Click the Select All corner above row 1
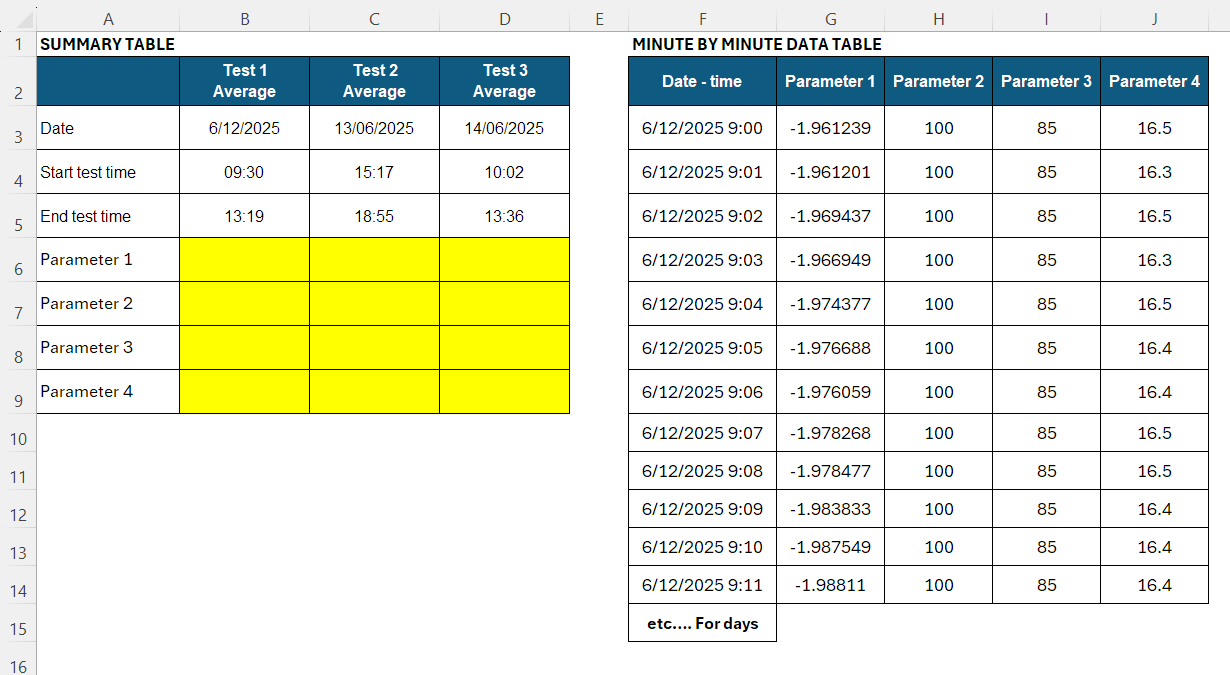1230x675 pixels. pyautogui.click(x=19, y=18)
